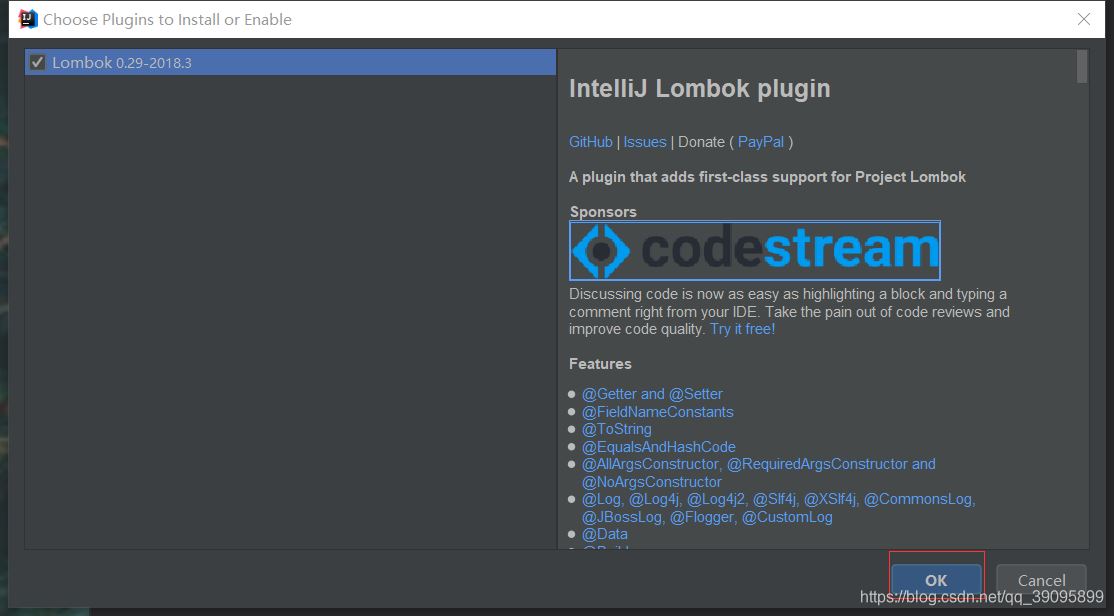
Task: Open the PayPal donate link
Action: [x=761, y=142]
